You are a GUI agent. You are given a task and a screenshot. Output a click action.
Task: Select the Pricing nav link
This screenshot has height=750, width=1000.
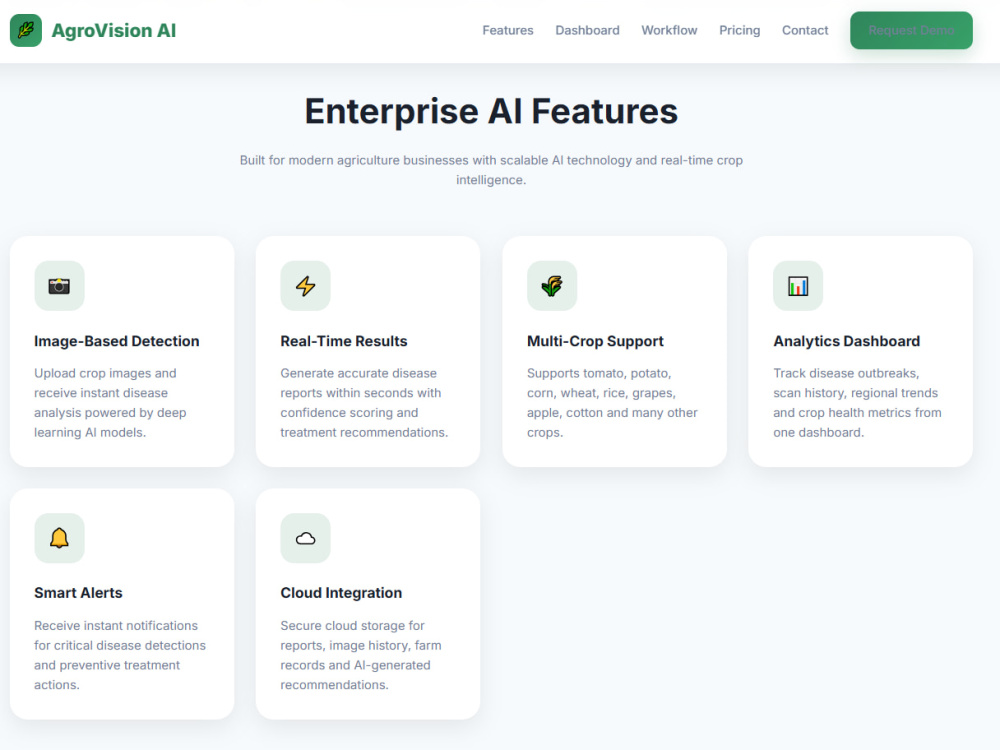pyautogui.click(x=739, y=30)
